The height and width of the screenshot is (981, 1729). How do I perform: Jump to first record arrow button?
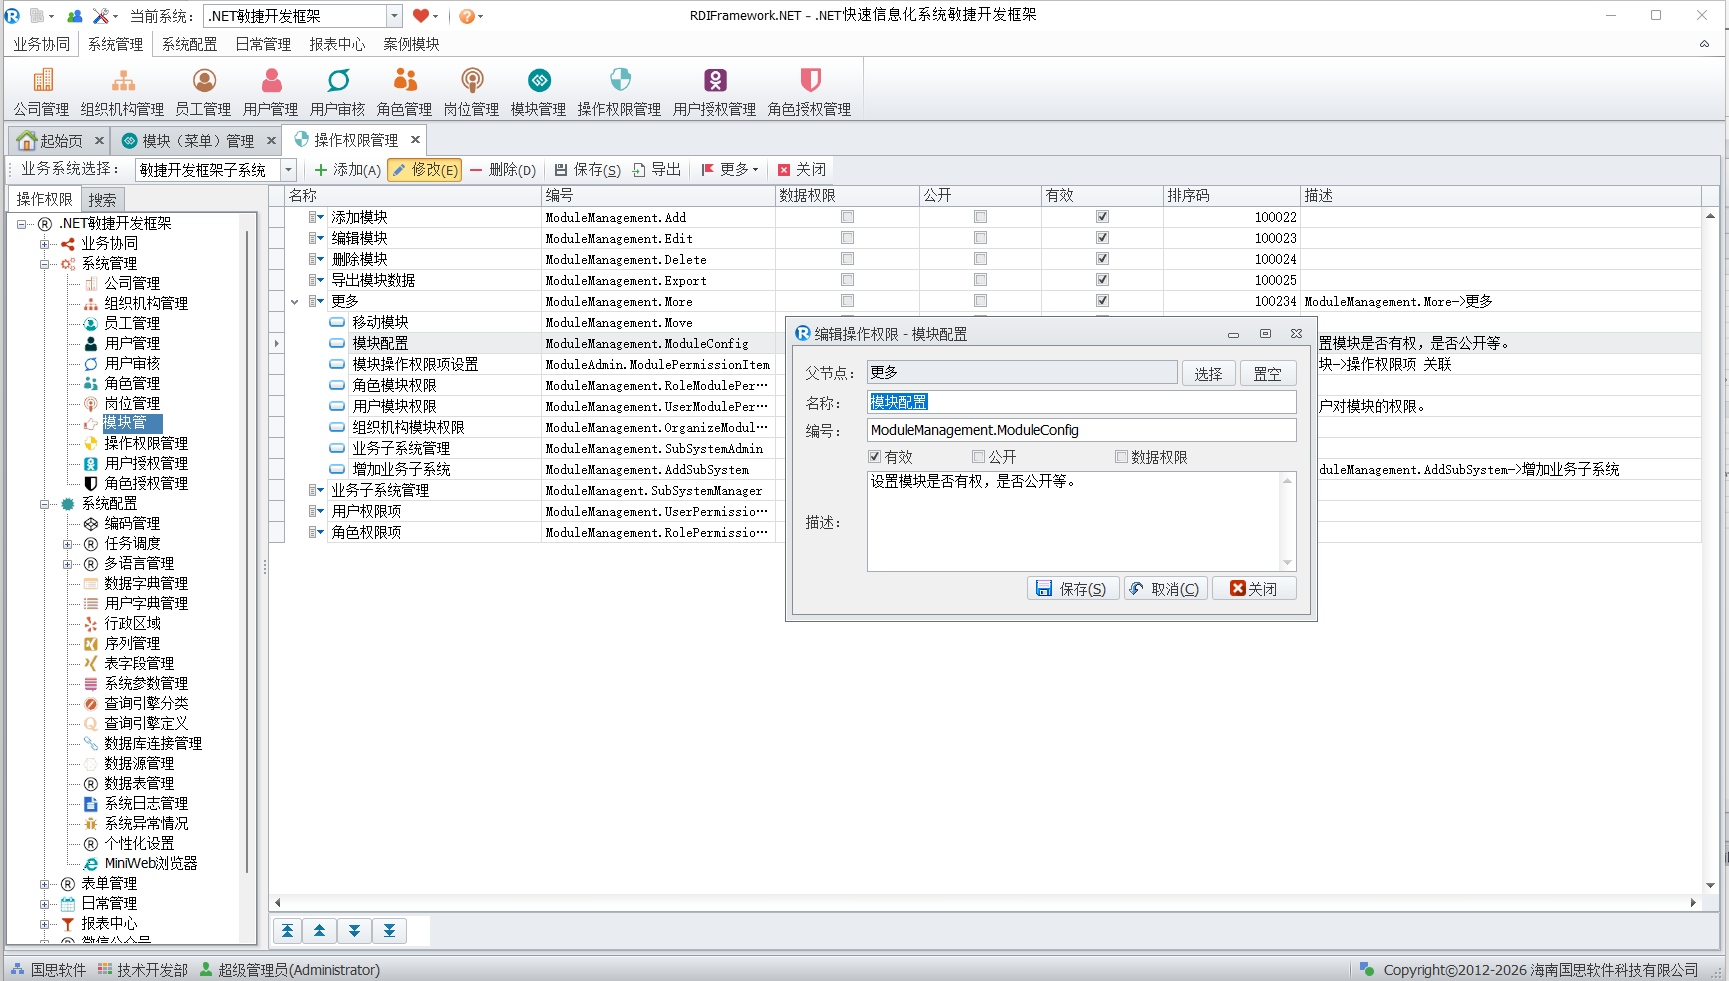tap(287, 931)
